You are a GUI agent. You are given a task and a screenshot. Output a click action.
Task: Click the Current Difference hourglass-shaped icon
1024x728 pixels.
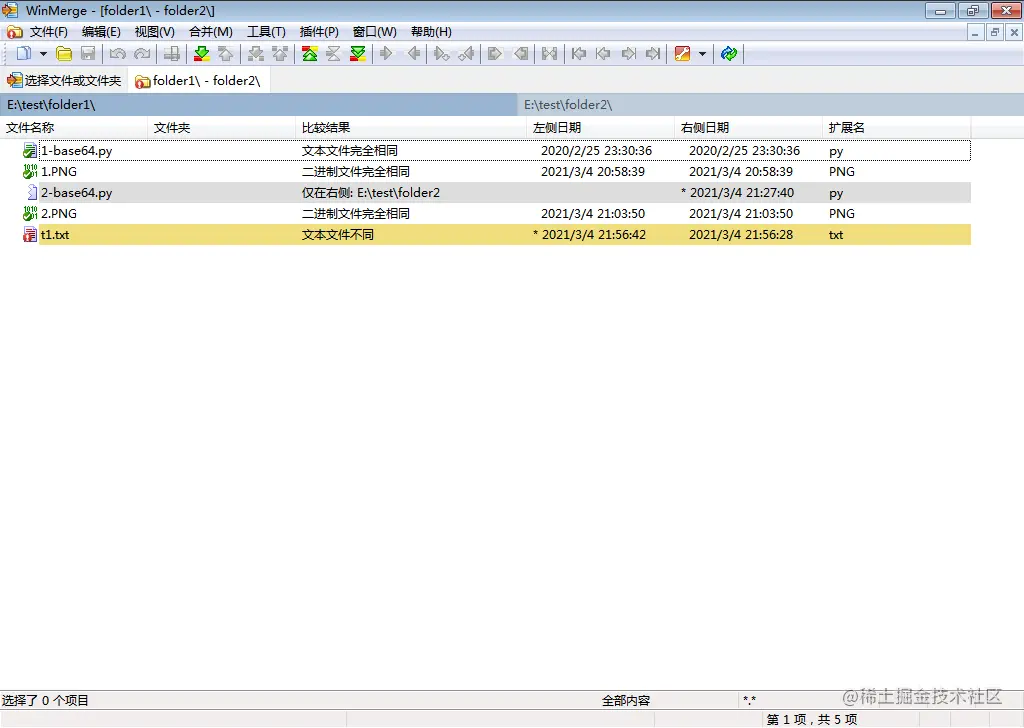pyautogui.click(x=333, y=54)
